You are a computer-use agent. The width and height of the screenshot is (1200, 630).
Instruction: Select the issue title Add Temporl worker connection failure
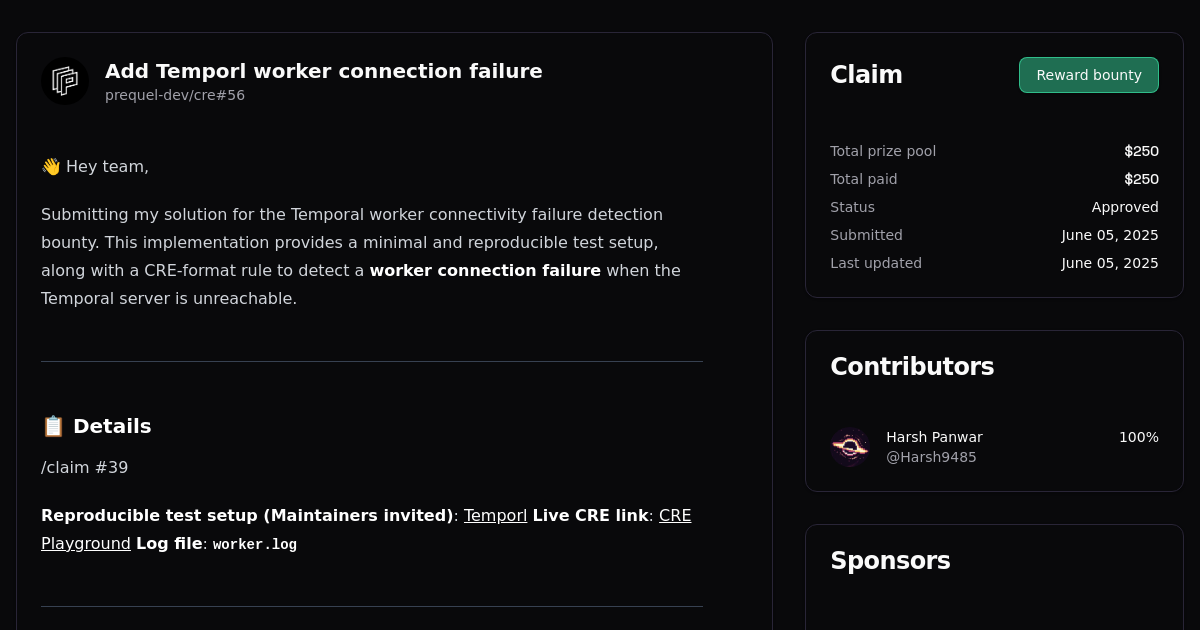click(324, 71)
